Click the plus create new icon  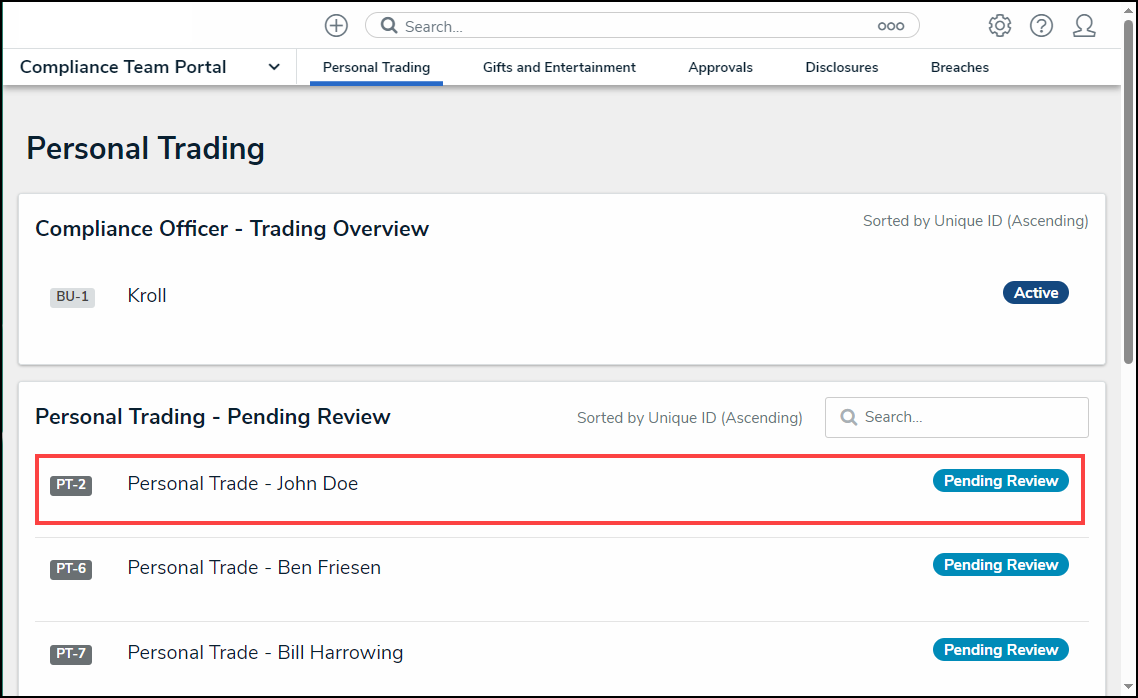pyautogui.click(x=336, y=26)
